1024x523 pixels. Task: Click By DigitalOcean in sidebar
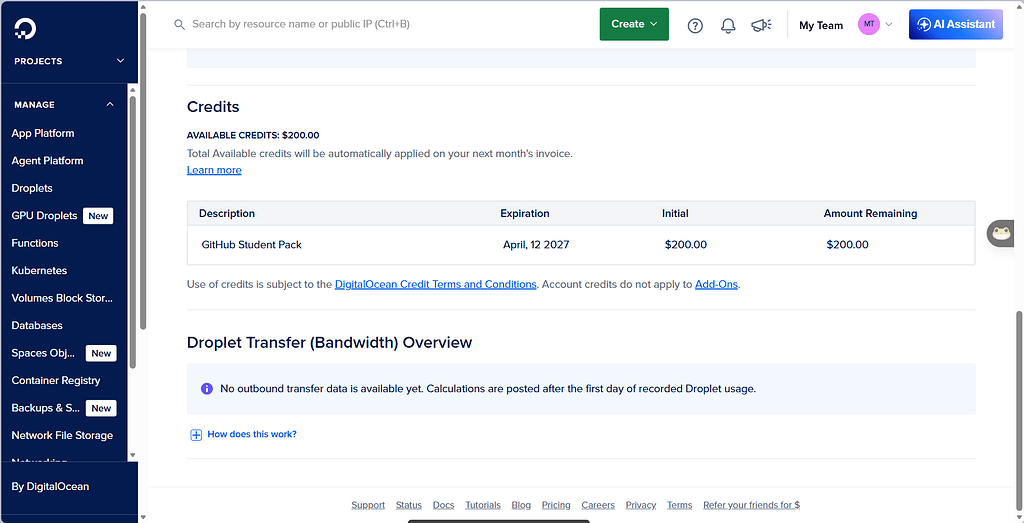click(x=50, y=486)
